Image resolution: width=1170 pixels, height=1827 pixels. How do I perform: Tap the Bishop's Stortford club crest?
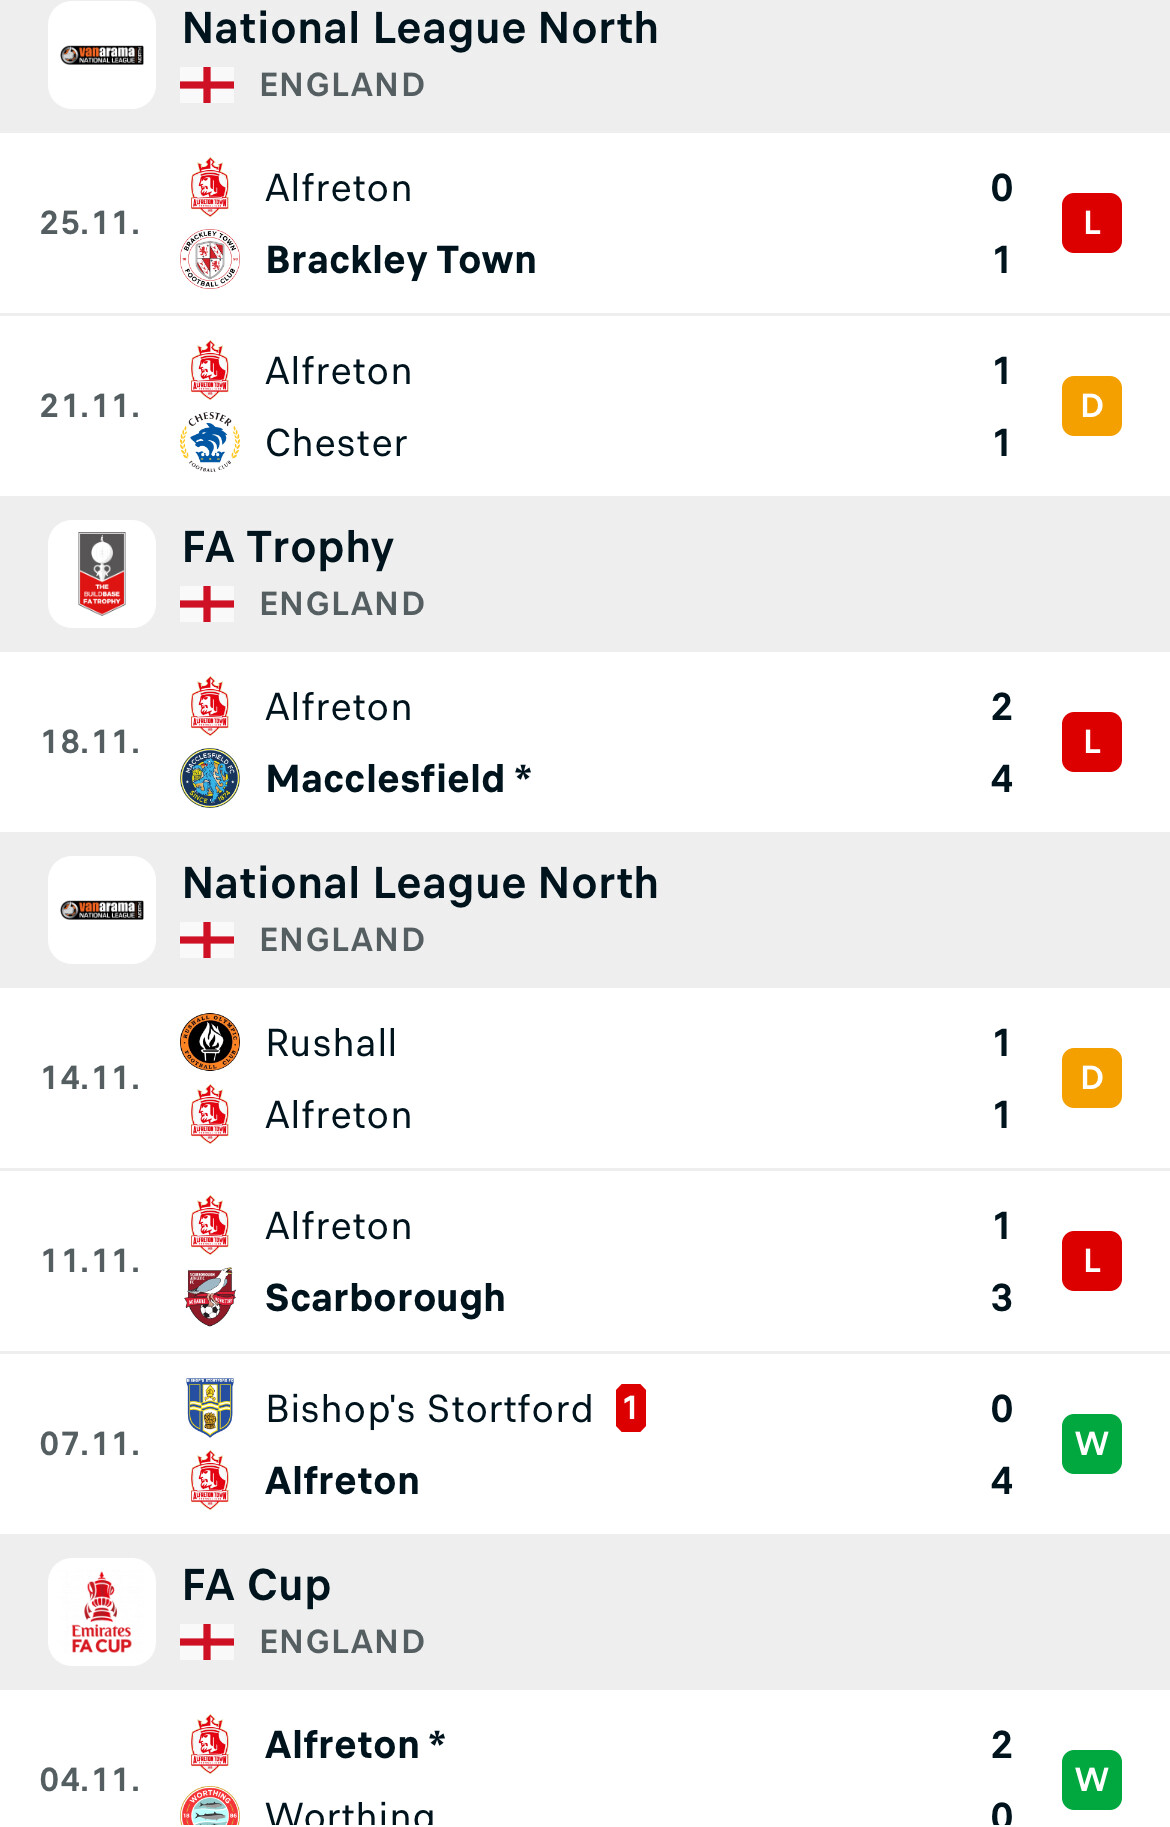click(210, 1408)
